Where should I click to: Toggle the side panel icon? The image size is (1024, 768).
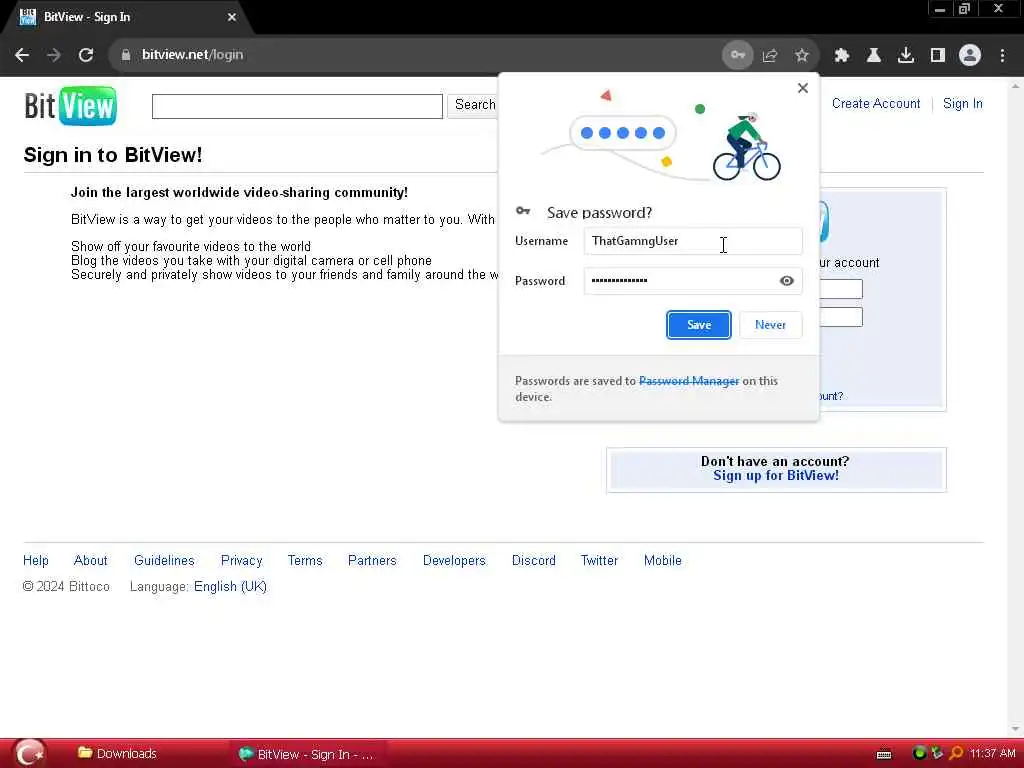point(938,56)
